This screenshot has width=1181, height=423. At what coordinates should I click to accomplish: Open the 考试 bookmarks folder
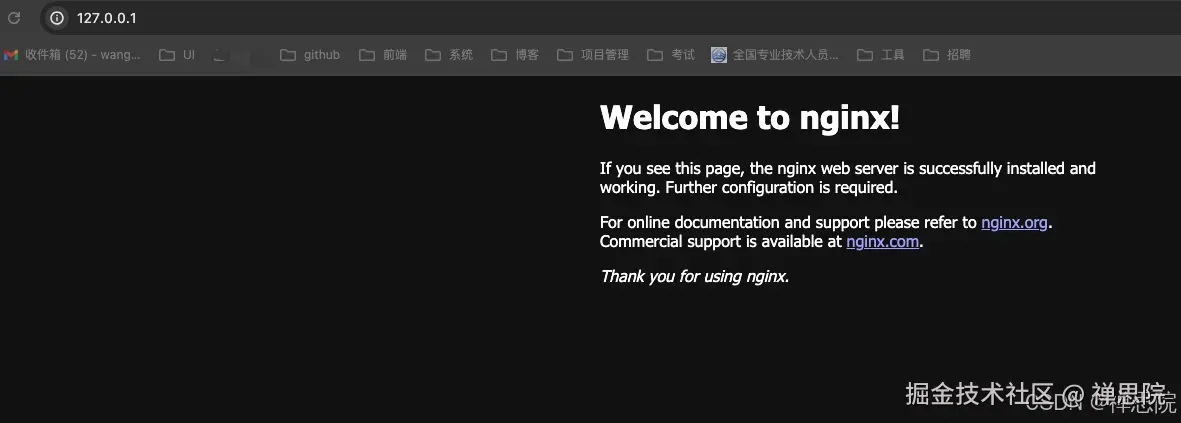(x=672, y=55)
